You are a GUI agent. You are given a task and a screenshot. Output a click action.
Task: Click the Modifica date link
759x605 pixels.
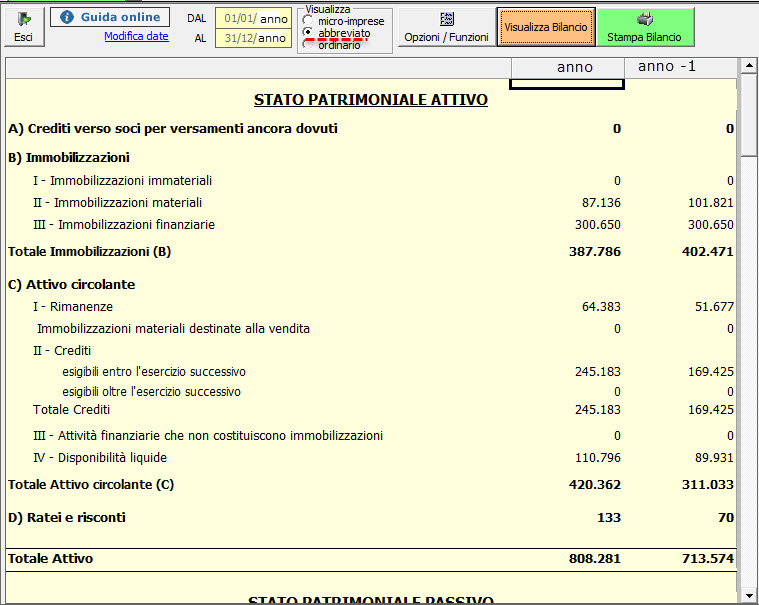pyautogui.click(x=136, y=36)
